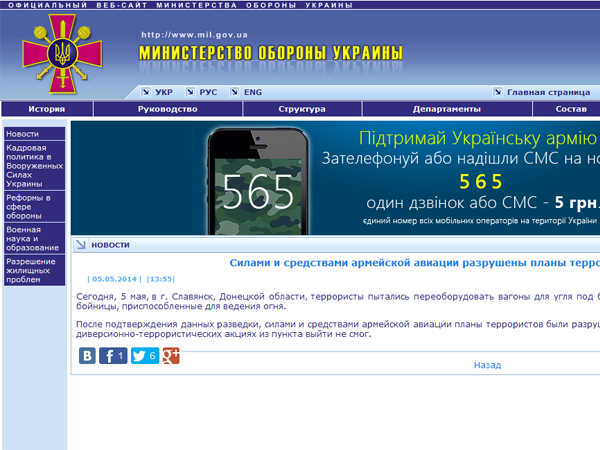Click the arrow icon beside Главная страница
This screenshot has width=600, height=450.
click(498, 92)
